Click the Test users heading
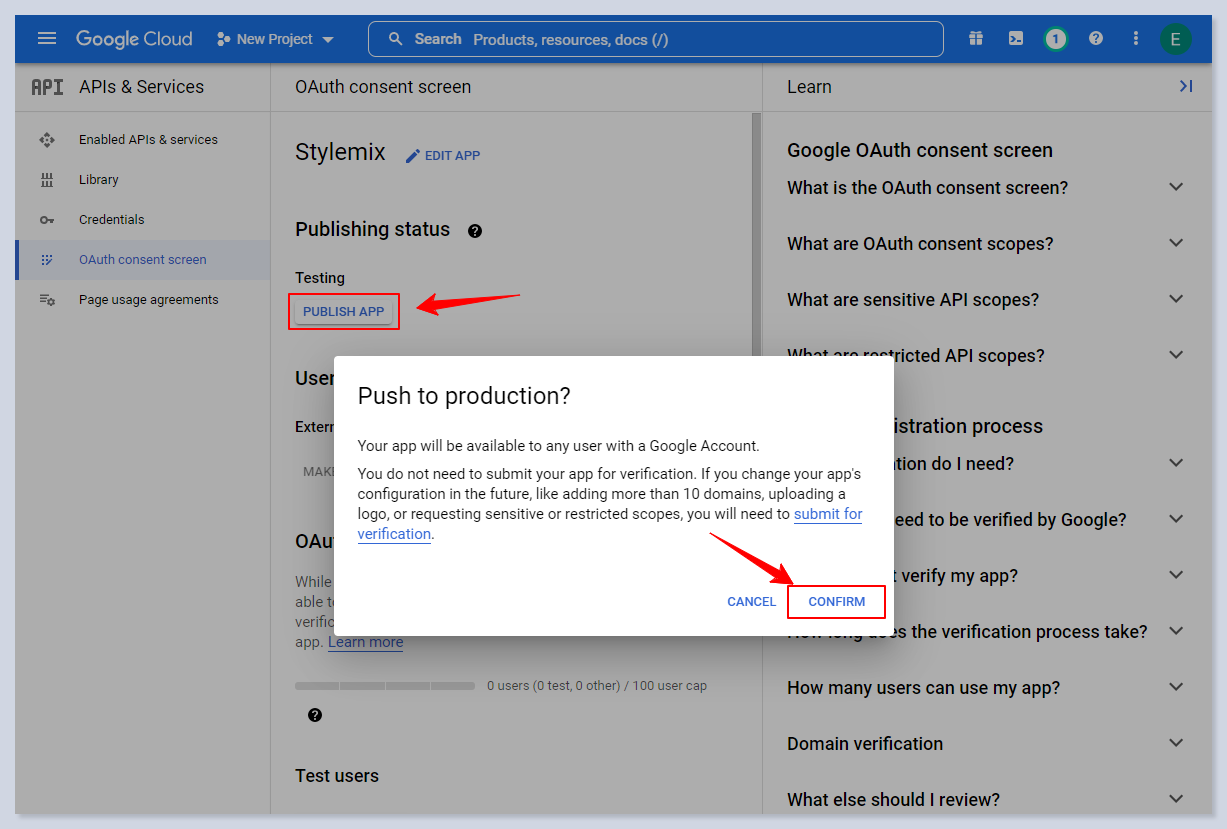The height and width of the screenshot is (829, 1227). click(x=337, y=776)
